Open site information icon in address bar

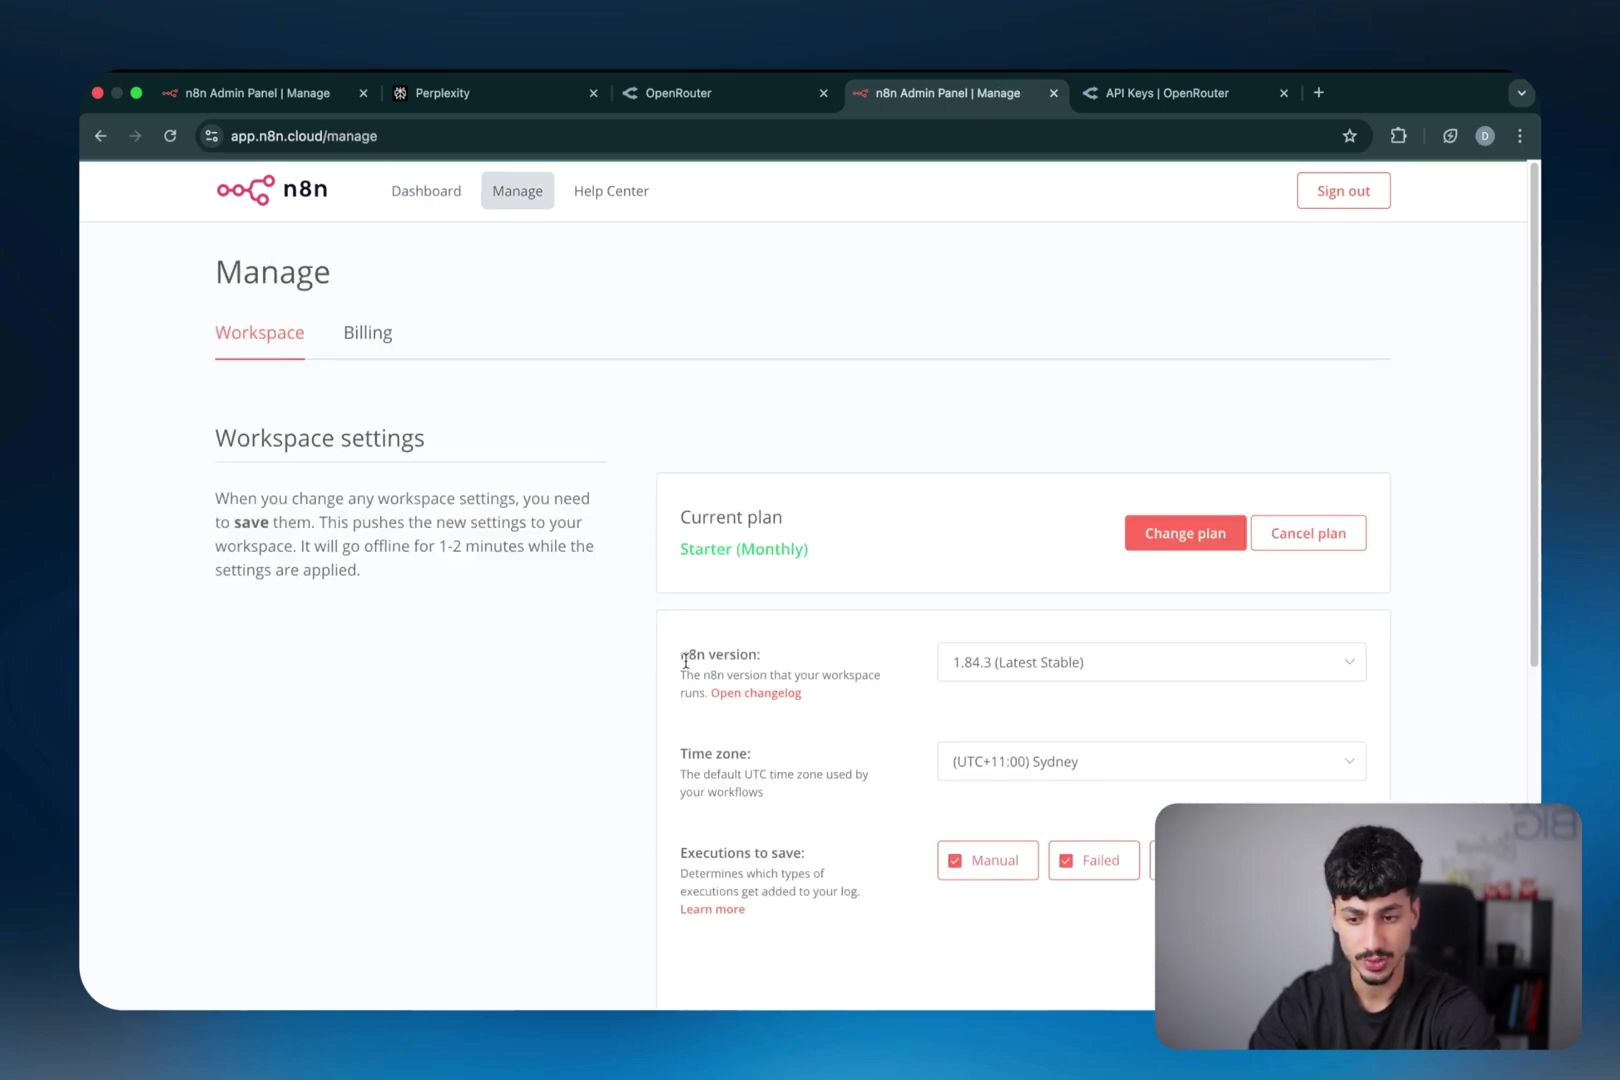click(x=211, y=136)
